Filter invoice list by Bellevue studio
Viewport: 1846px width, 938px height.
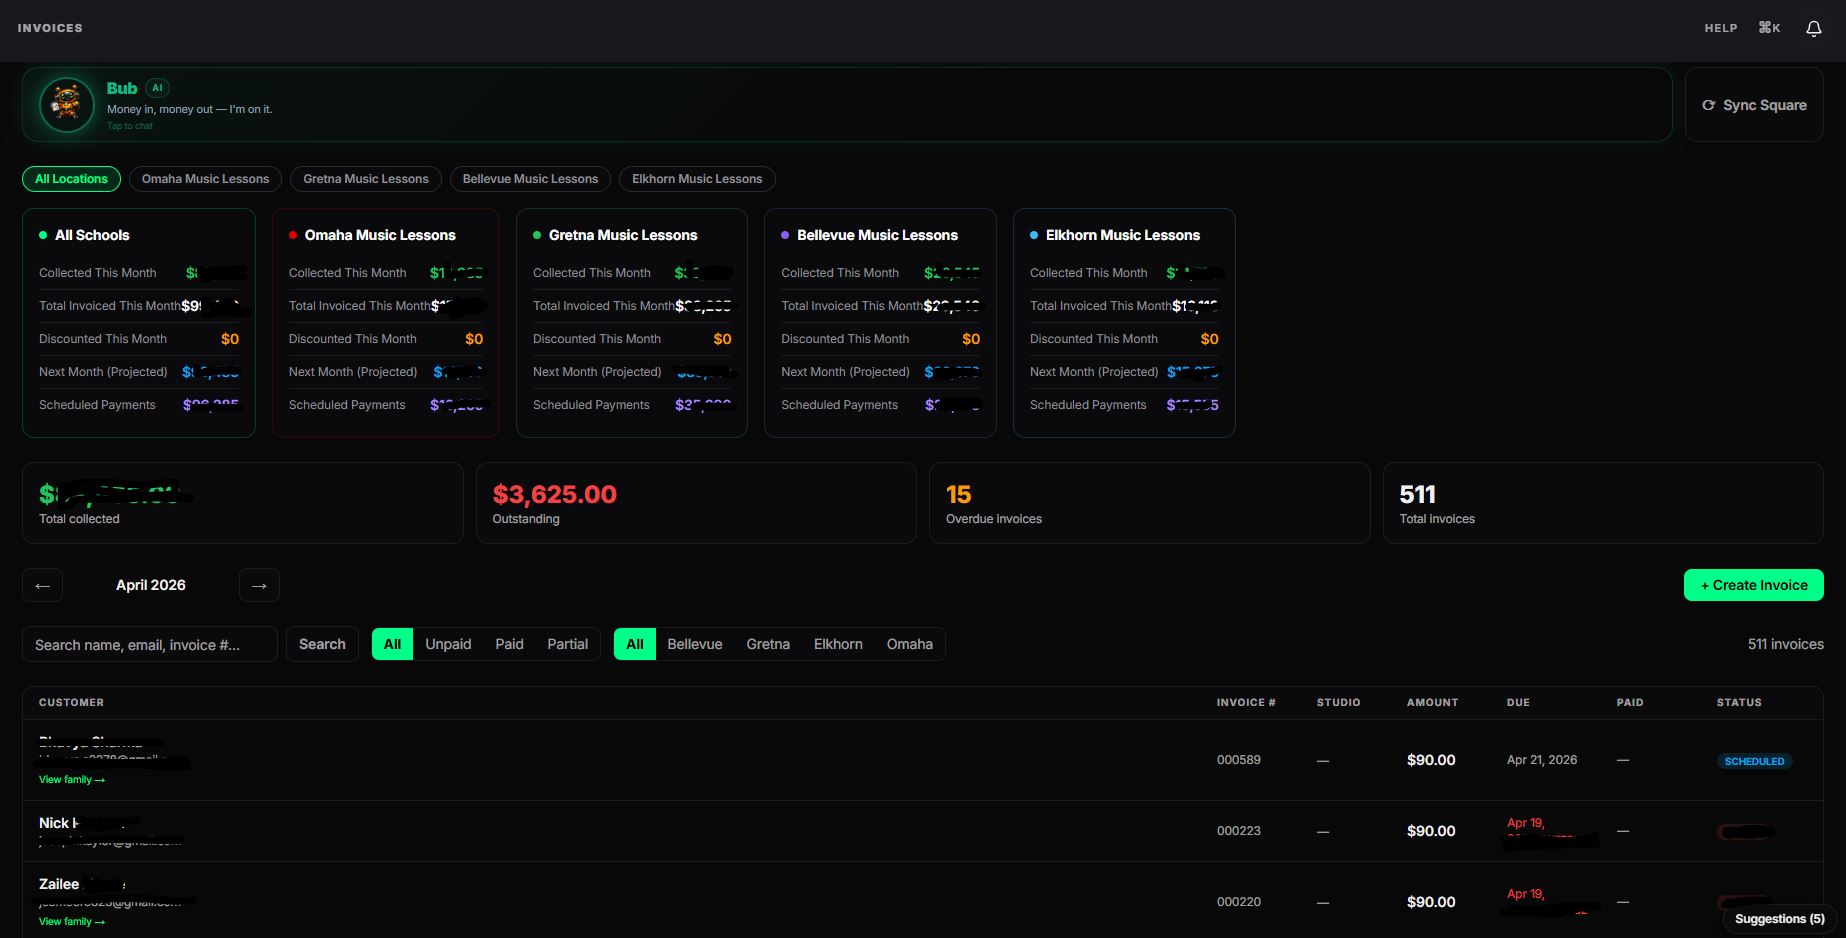click(694, 644)
